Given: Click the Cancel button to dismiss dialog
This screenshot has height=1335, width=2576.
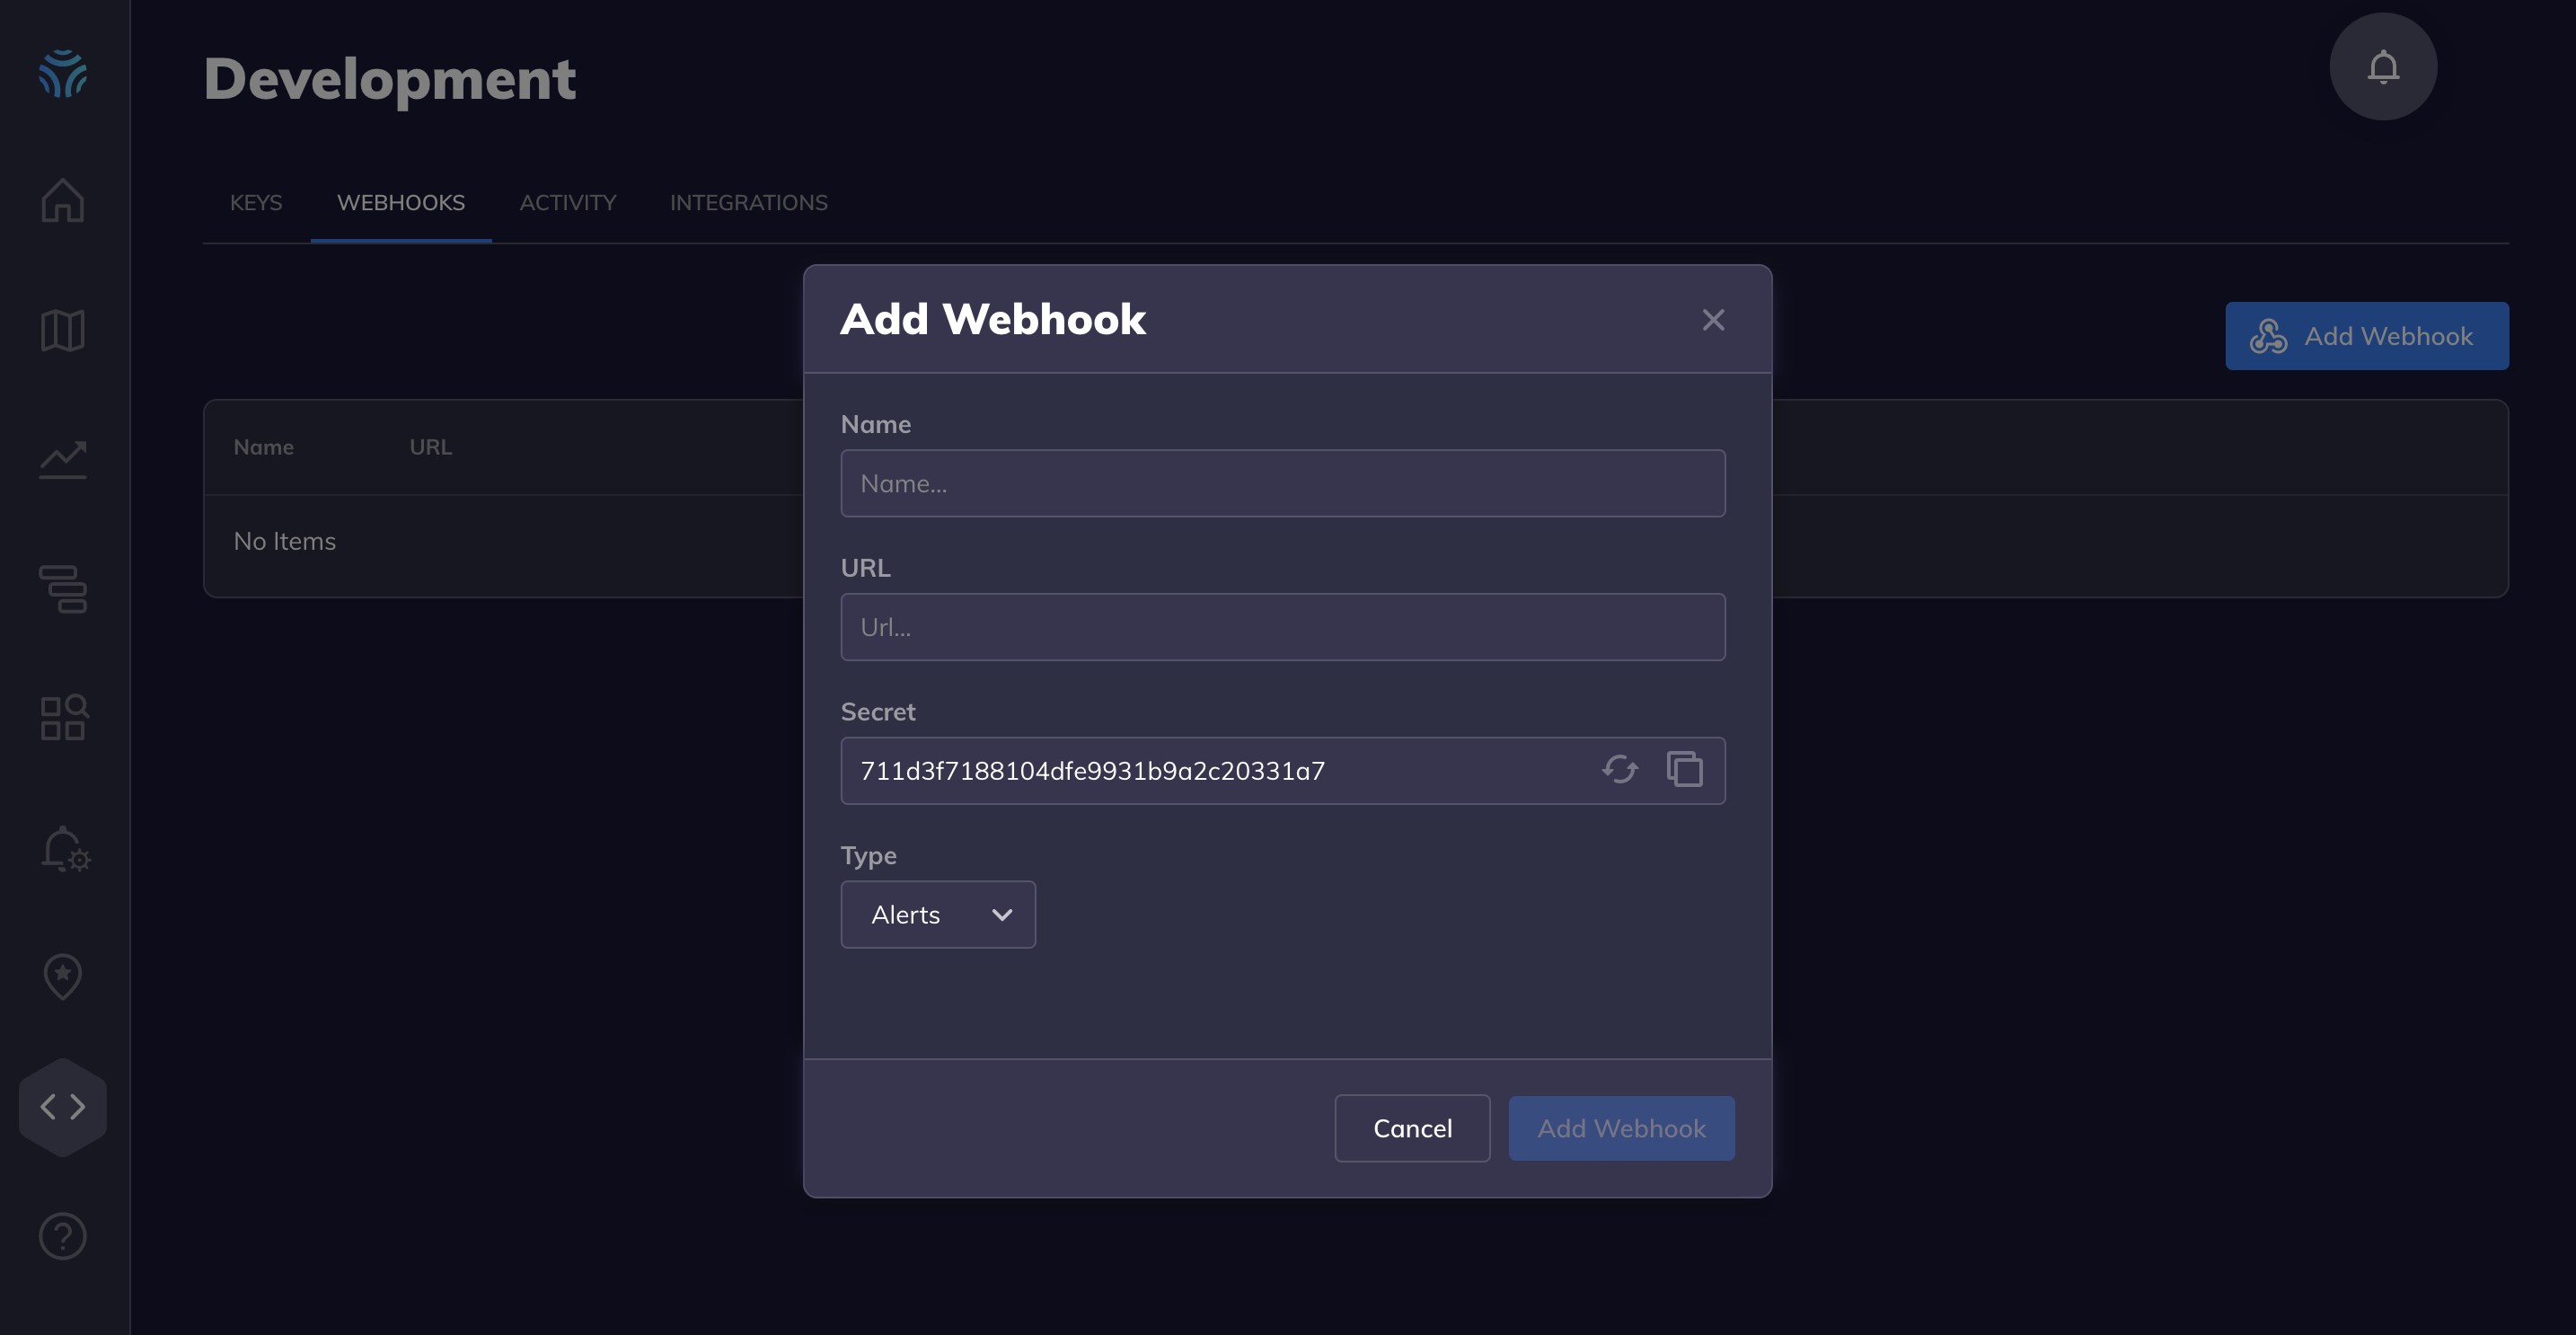Looking at the screenshot, I should pos(1412,1129).
